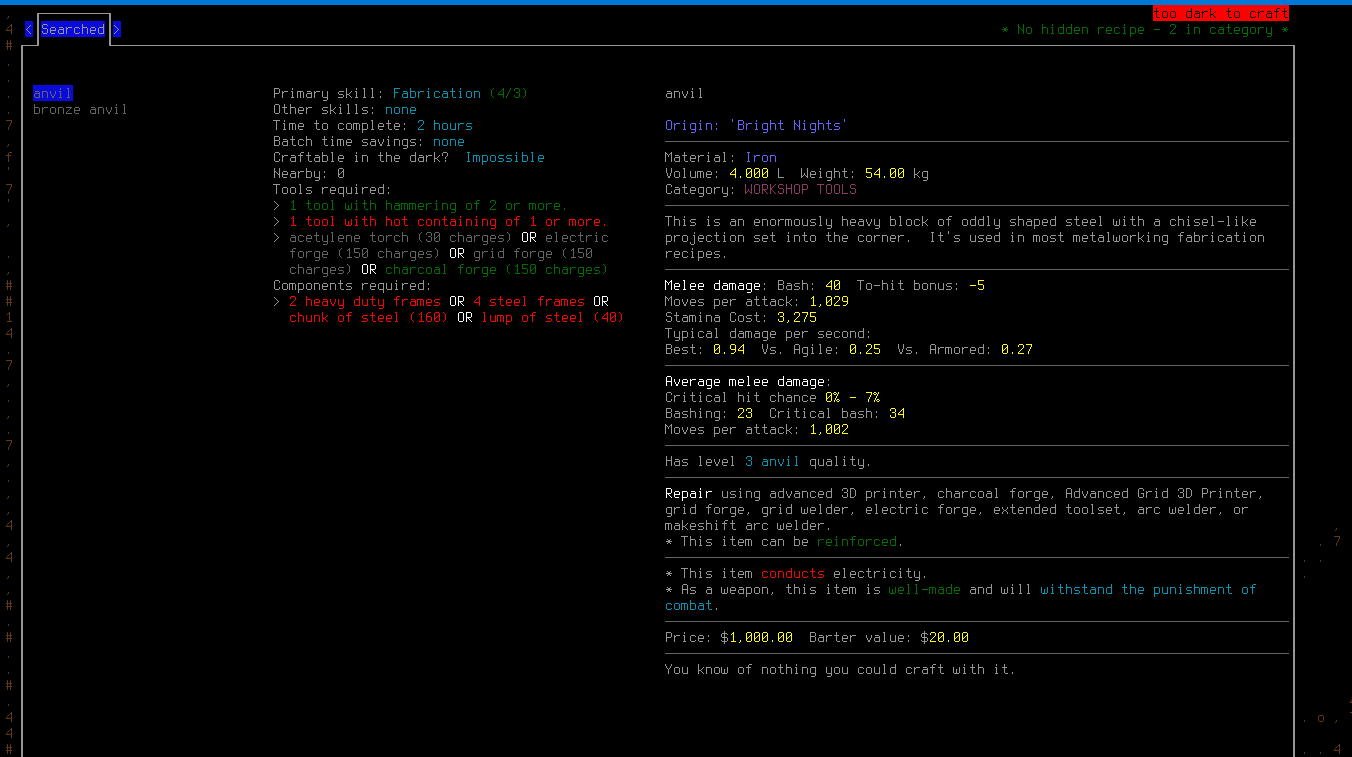Click the '54.00' weight value
This screenshot has height=757, width=1352.
click(885, 174)
